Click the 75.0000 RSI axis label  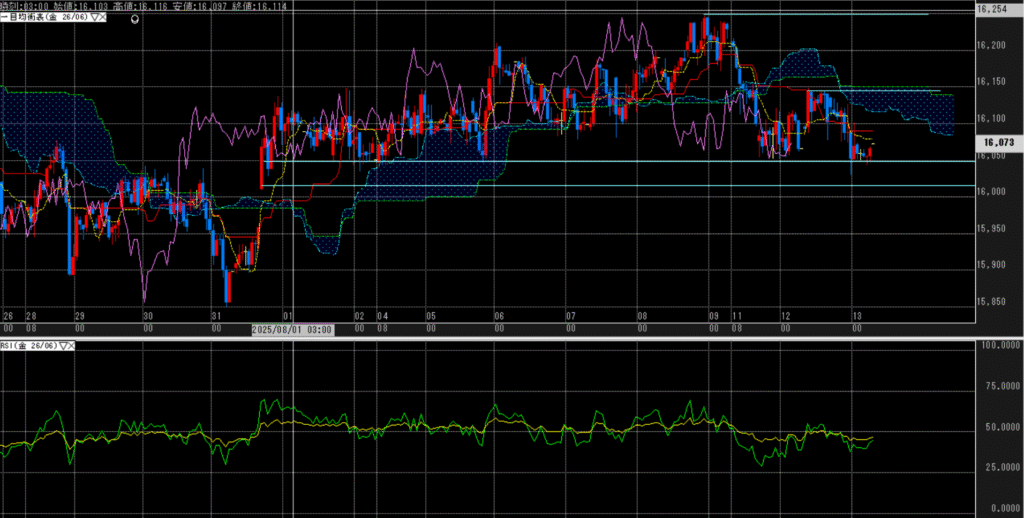tap(1004, 387)
